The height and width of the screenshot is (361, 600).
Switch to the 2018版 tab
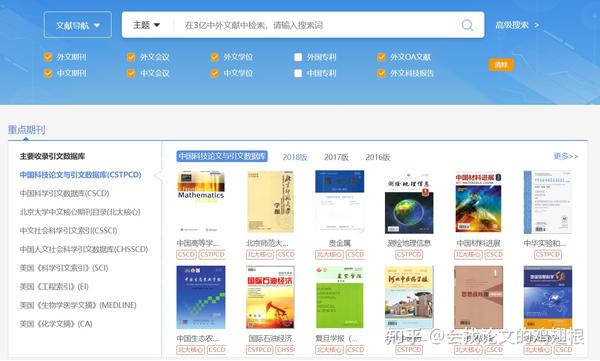pyautogui.click(x=295, y=157)
